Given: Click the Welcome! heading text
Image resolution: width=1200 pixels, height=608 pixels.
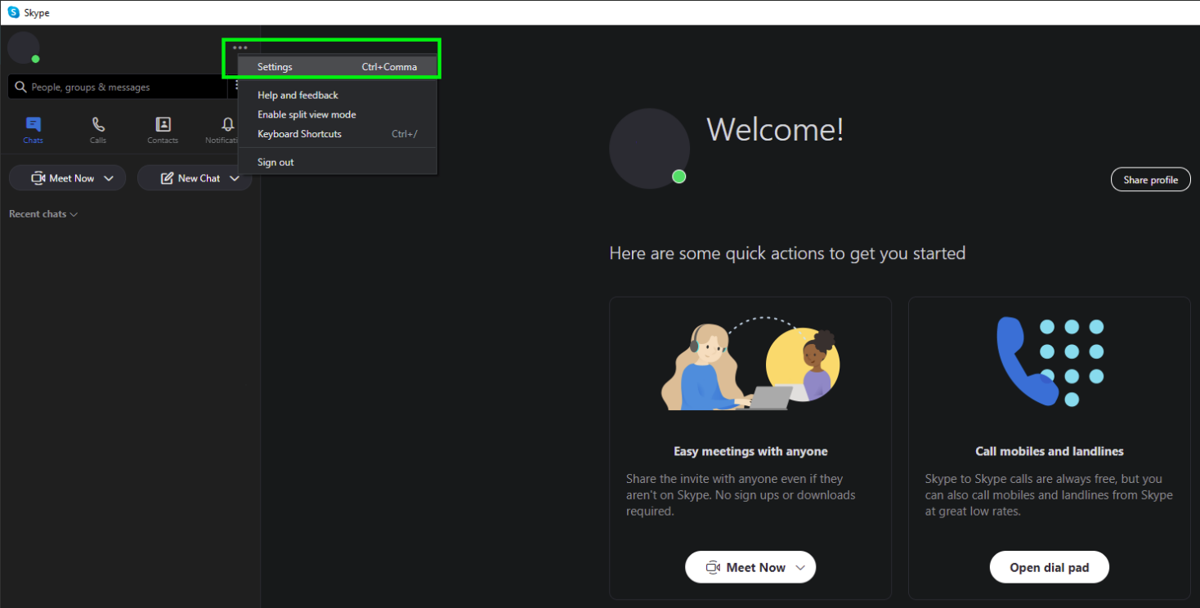Looking at the screenshot, I should coord(775,129).
